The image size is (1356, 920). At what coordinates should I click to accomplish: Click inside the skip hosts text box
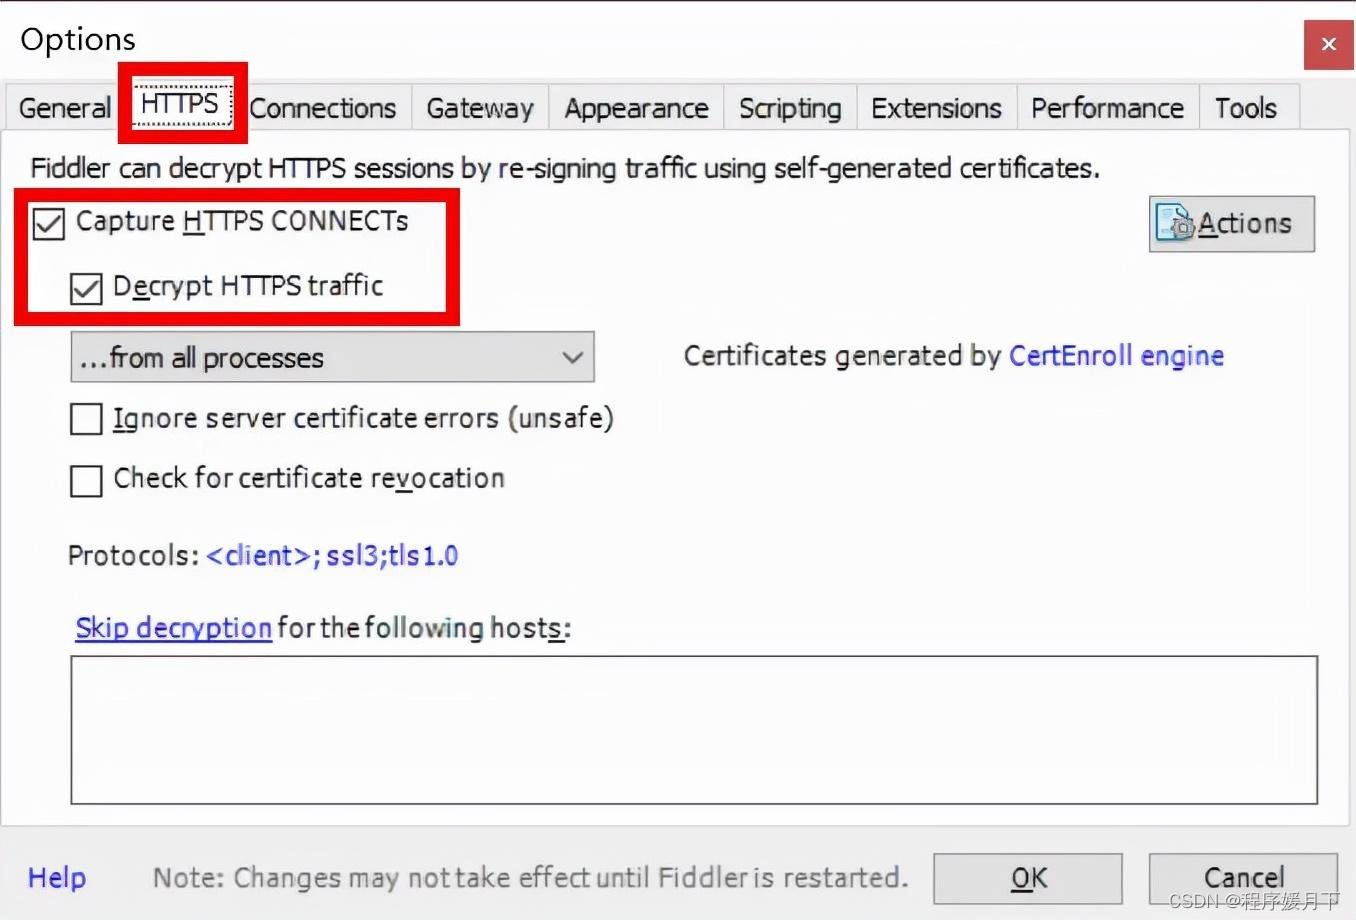[694, 730]
